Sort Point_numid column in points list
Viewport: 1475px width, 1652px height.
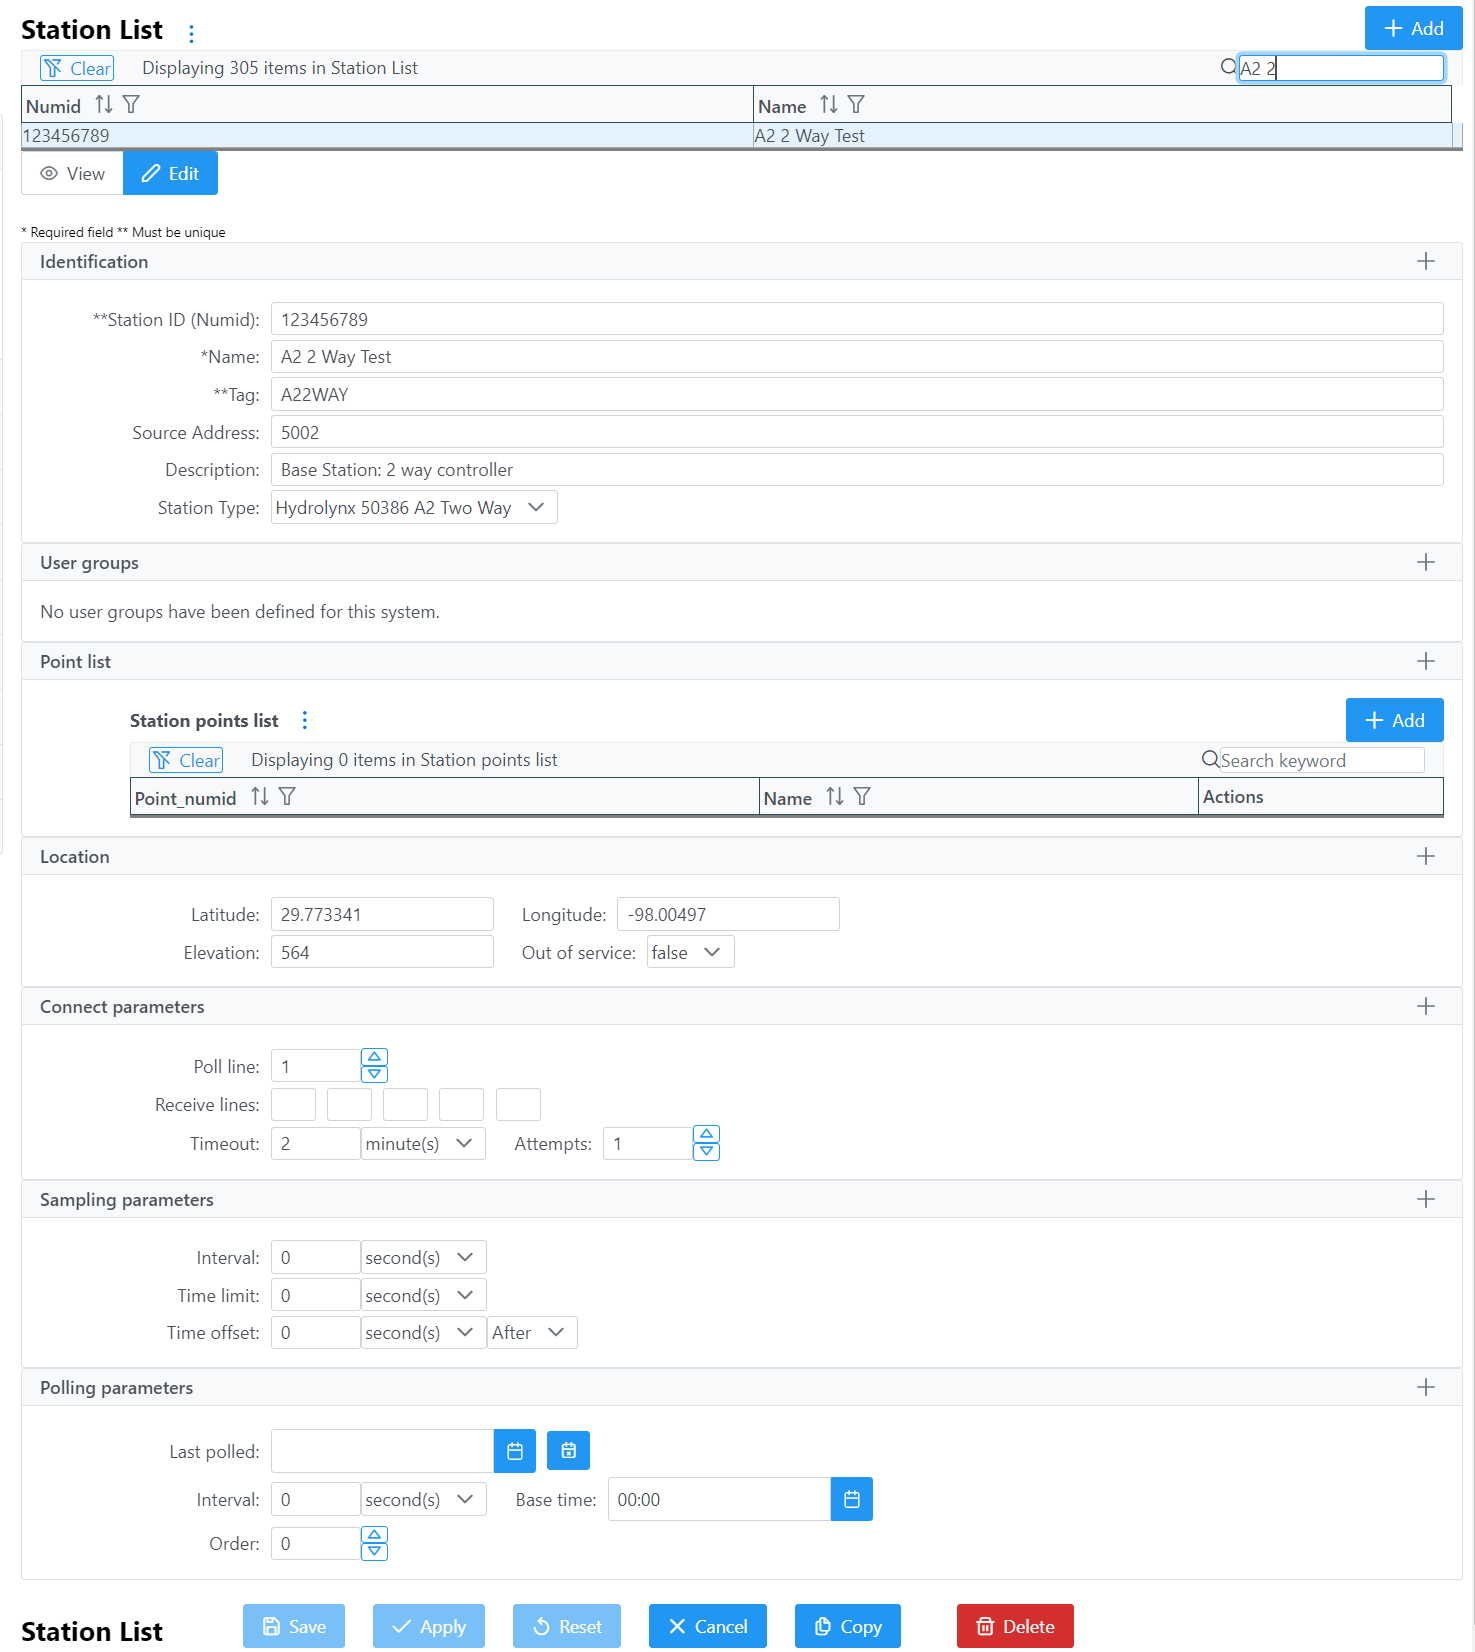pos(260,797)
